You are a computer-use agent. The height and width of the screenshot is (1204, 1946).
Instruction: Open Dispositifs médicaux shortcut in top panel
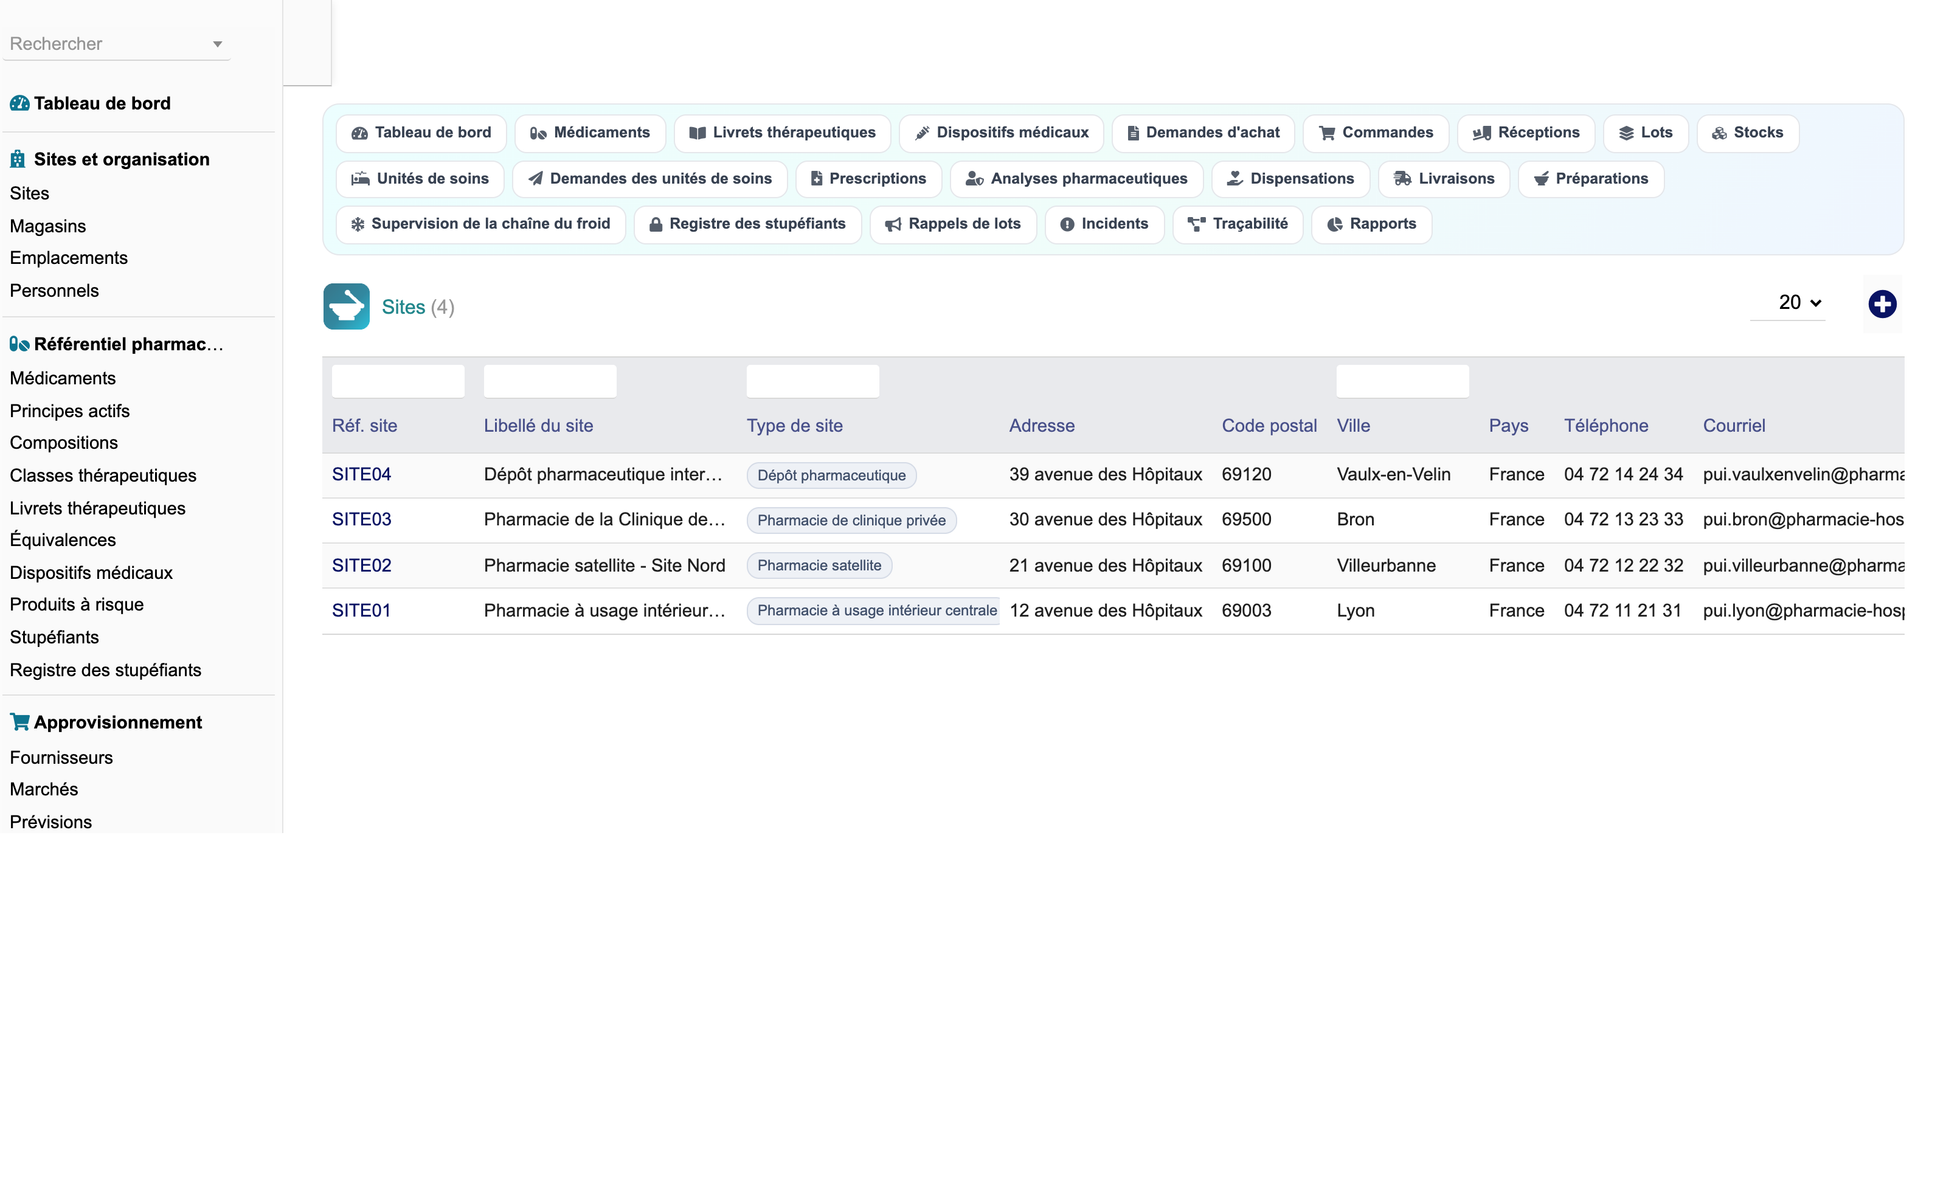click(1001, 133)
